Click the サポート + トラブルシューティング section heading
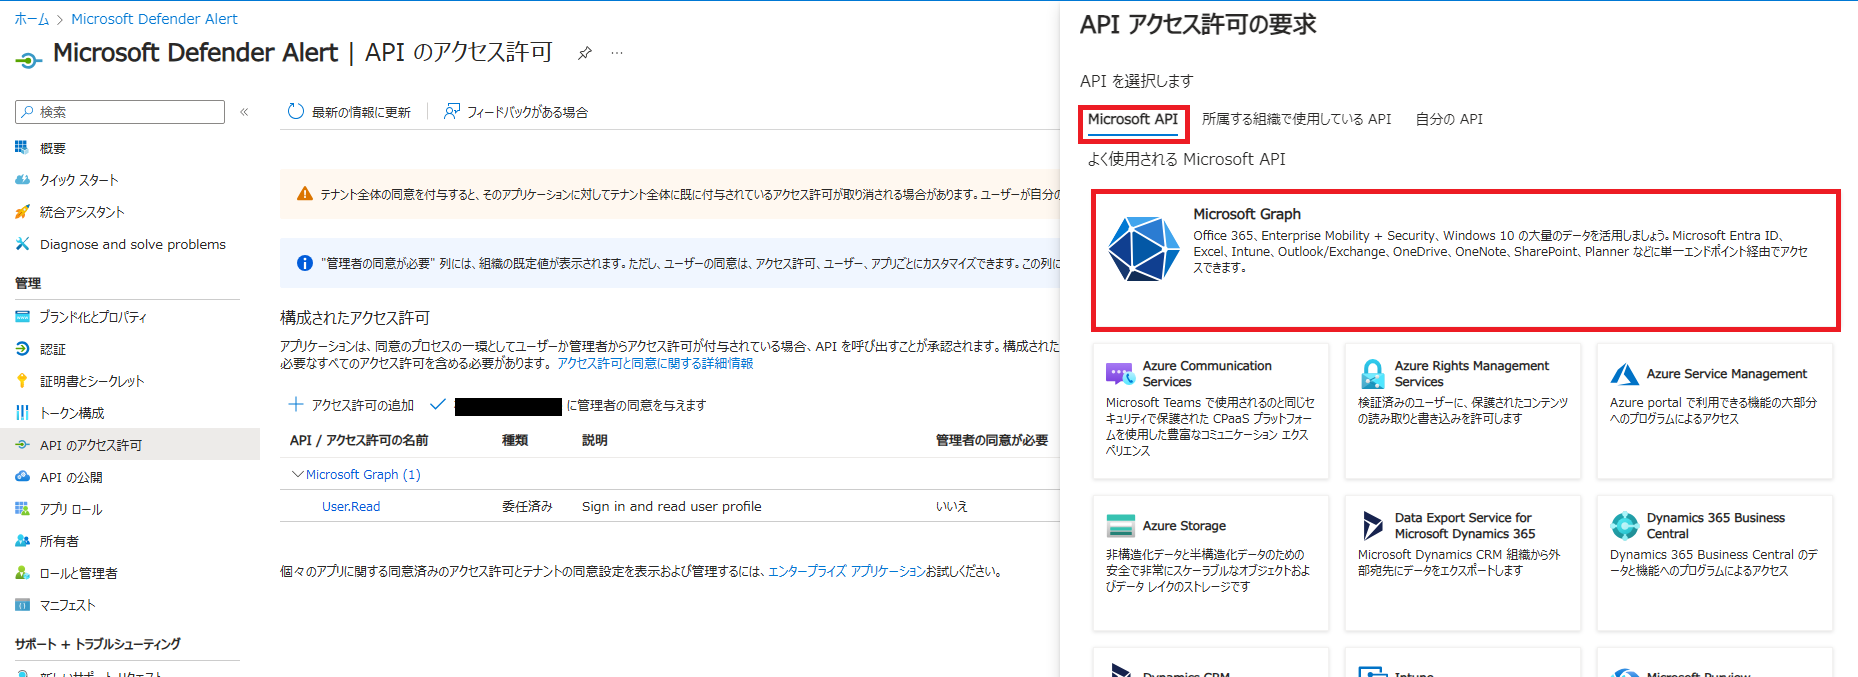Screen dimensions: 1858x677 tap(98, 644)
